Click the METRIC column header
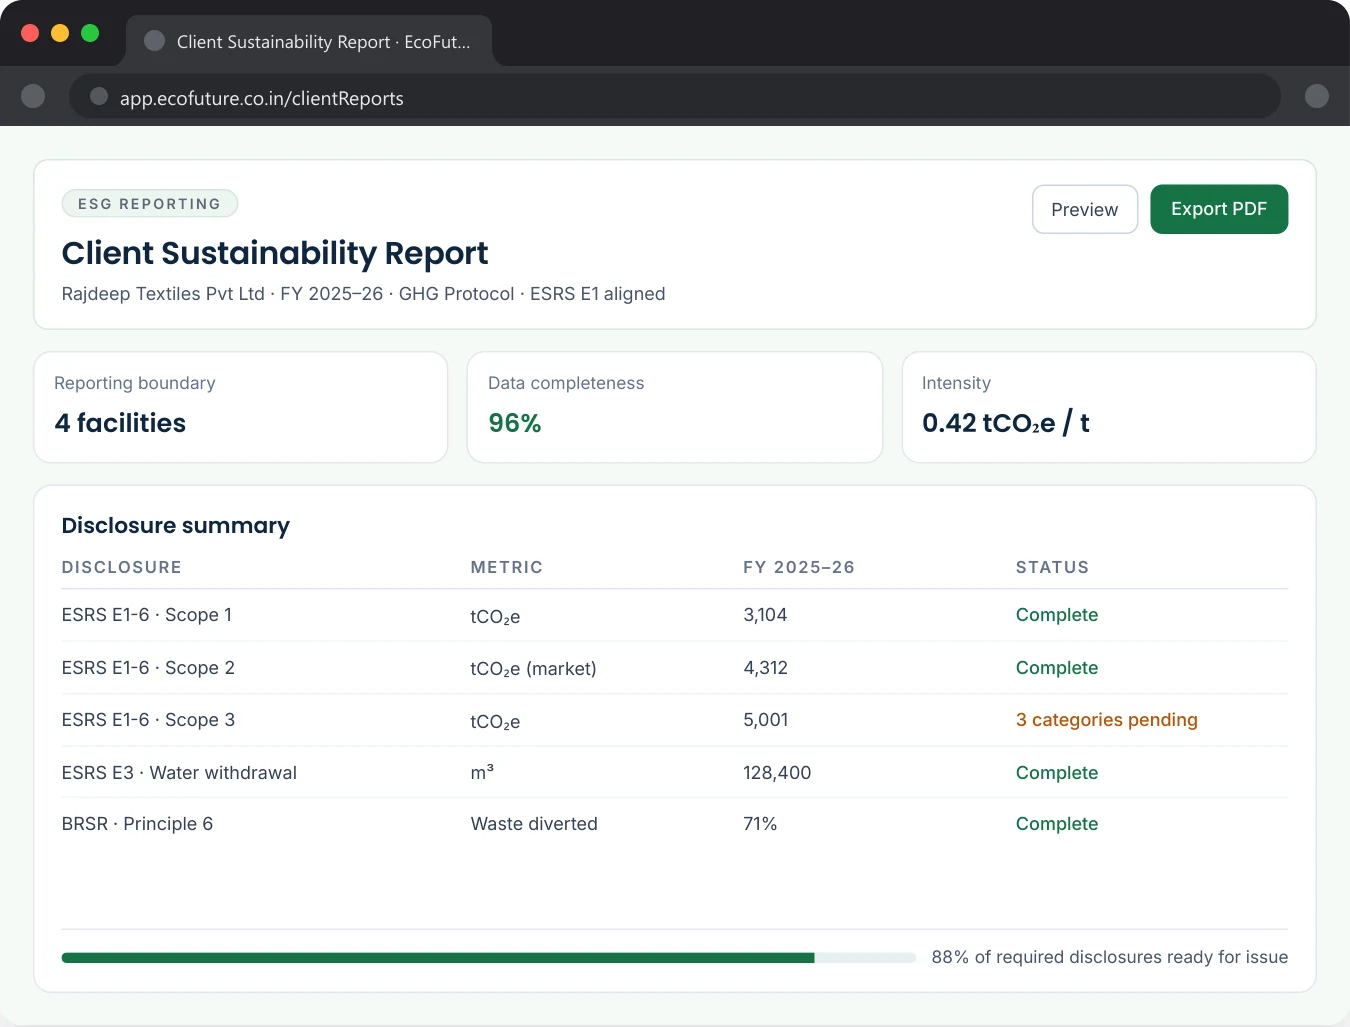This screenshot has height=1027, width=1350. click(x=507, y=567)
